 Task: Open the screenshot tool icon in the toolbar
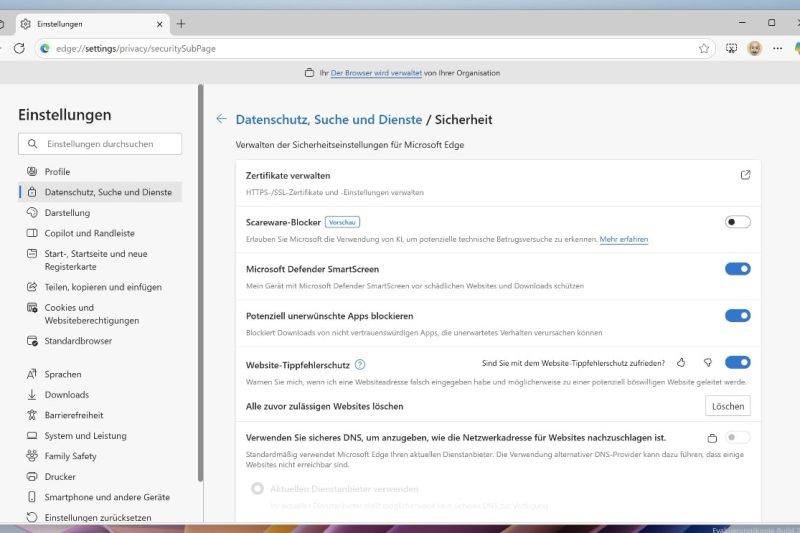(x=731, y=48)
